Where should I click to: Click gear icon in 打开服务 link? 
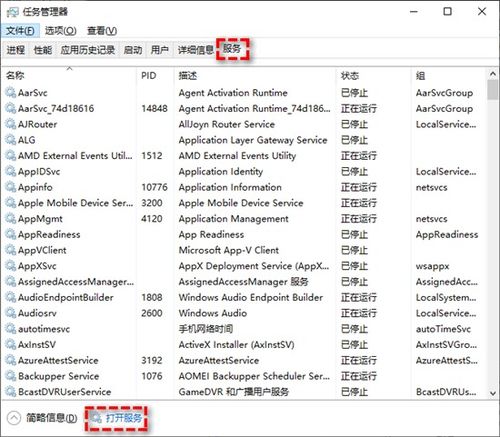pos(97,418)
